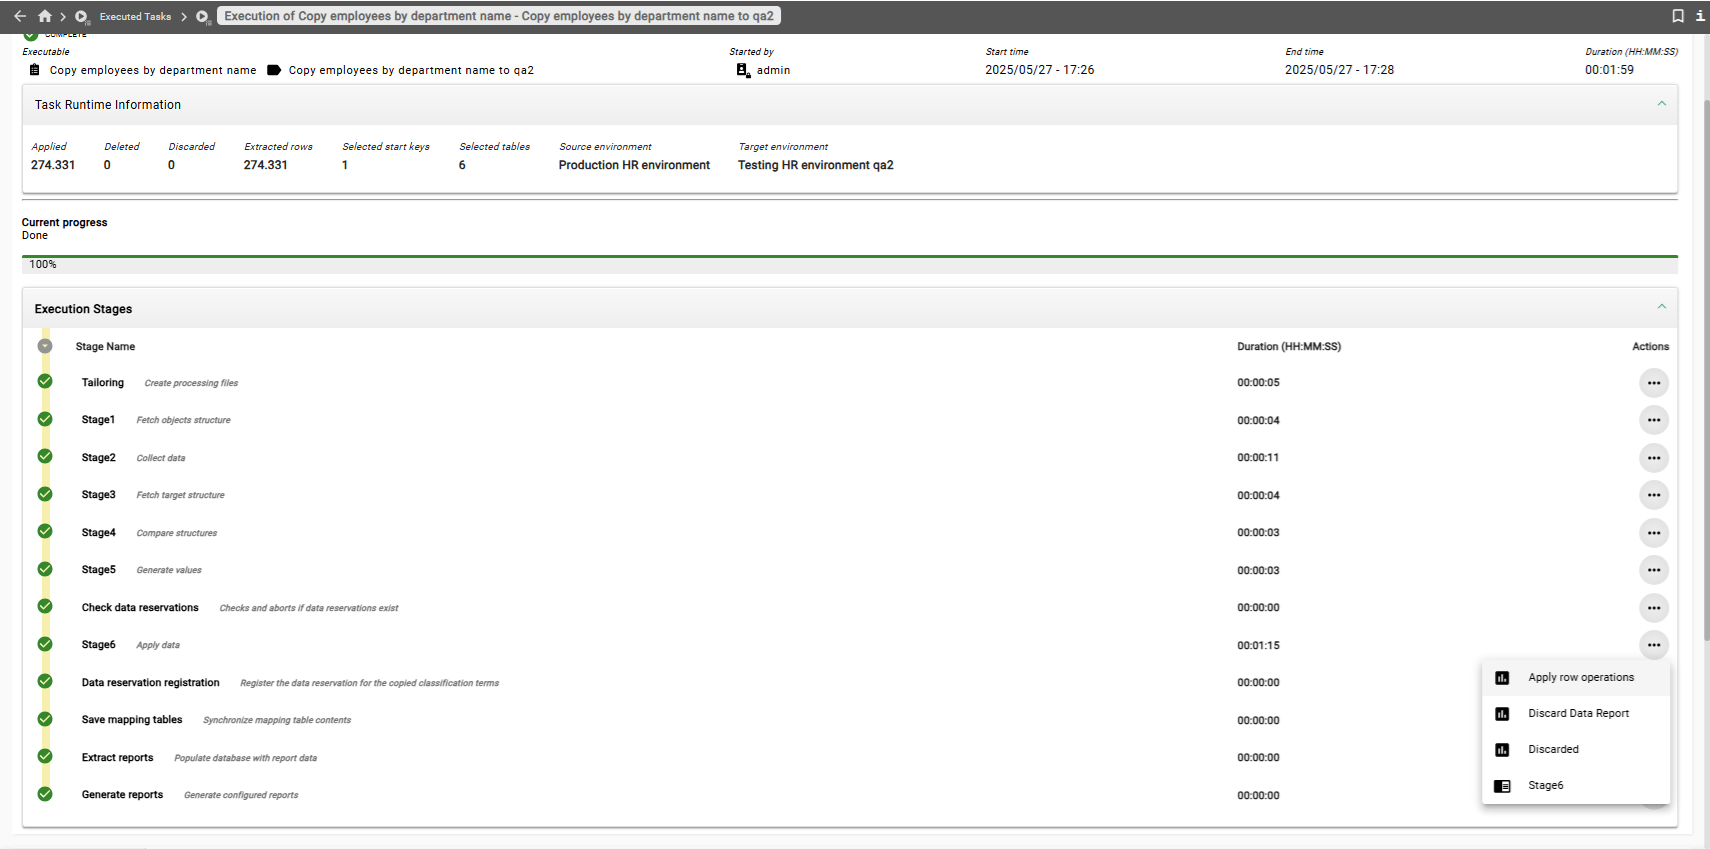This screenshot has height=849, width=1710.
Task: Click the Data reservation registration stage name
Action: click(x=150, y=683)
